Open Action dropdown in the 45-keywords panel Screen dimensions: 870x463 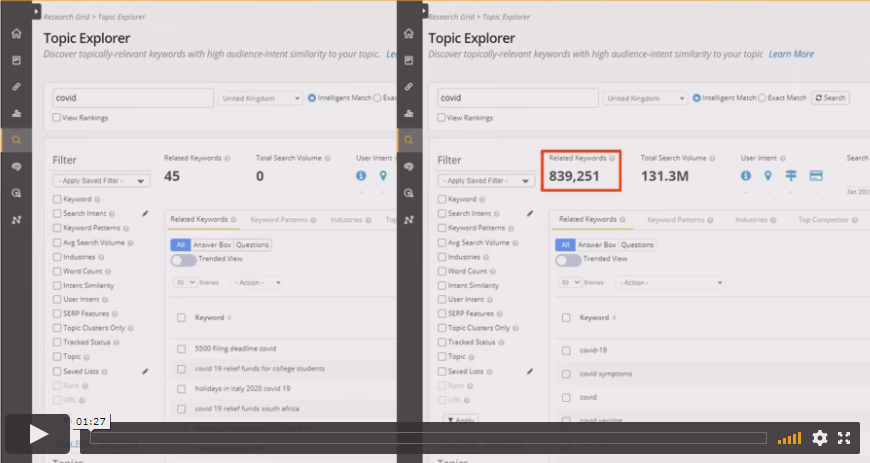[x=257, y=283]
